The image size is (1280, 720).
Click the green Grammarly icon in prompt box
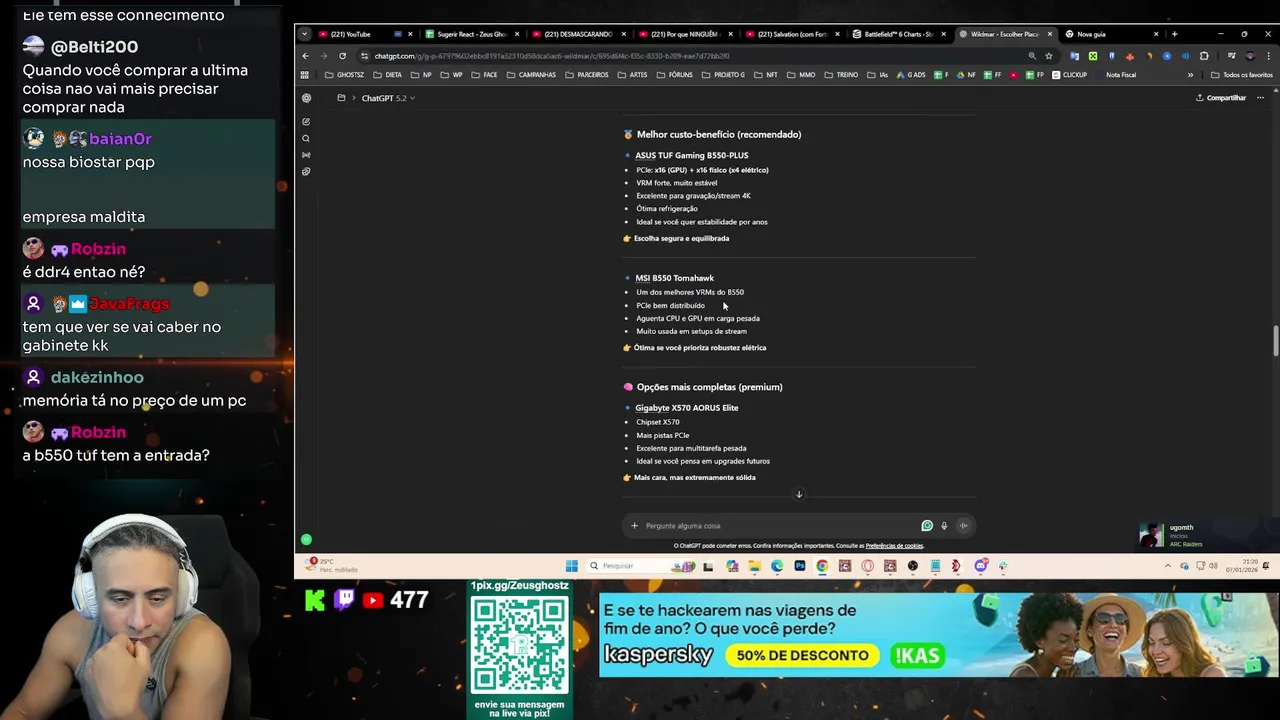[927, 526]
